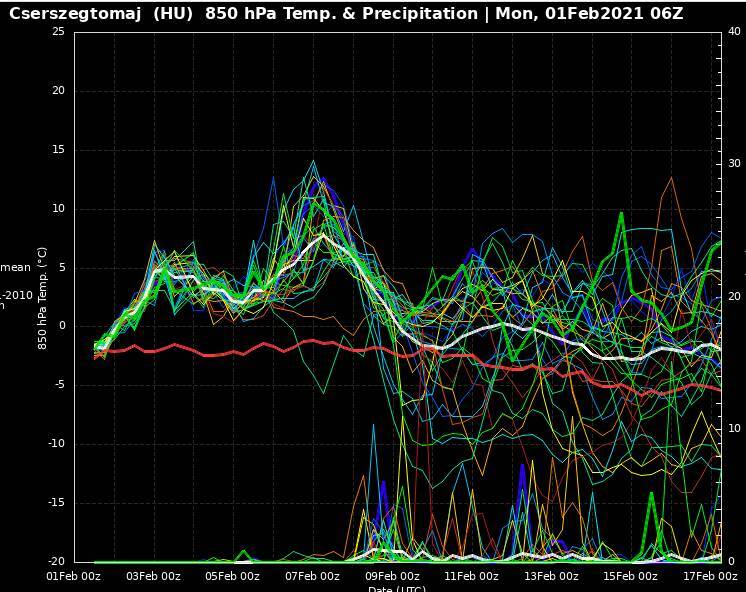
Task: Click the '850 hPa Temp. (°C)' axis label
Action: coord(43,298)
